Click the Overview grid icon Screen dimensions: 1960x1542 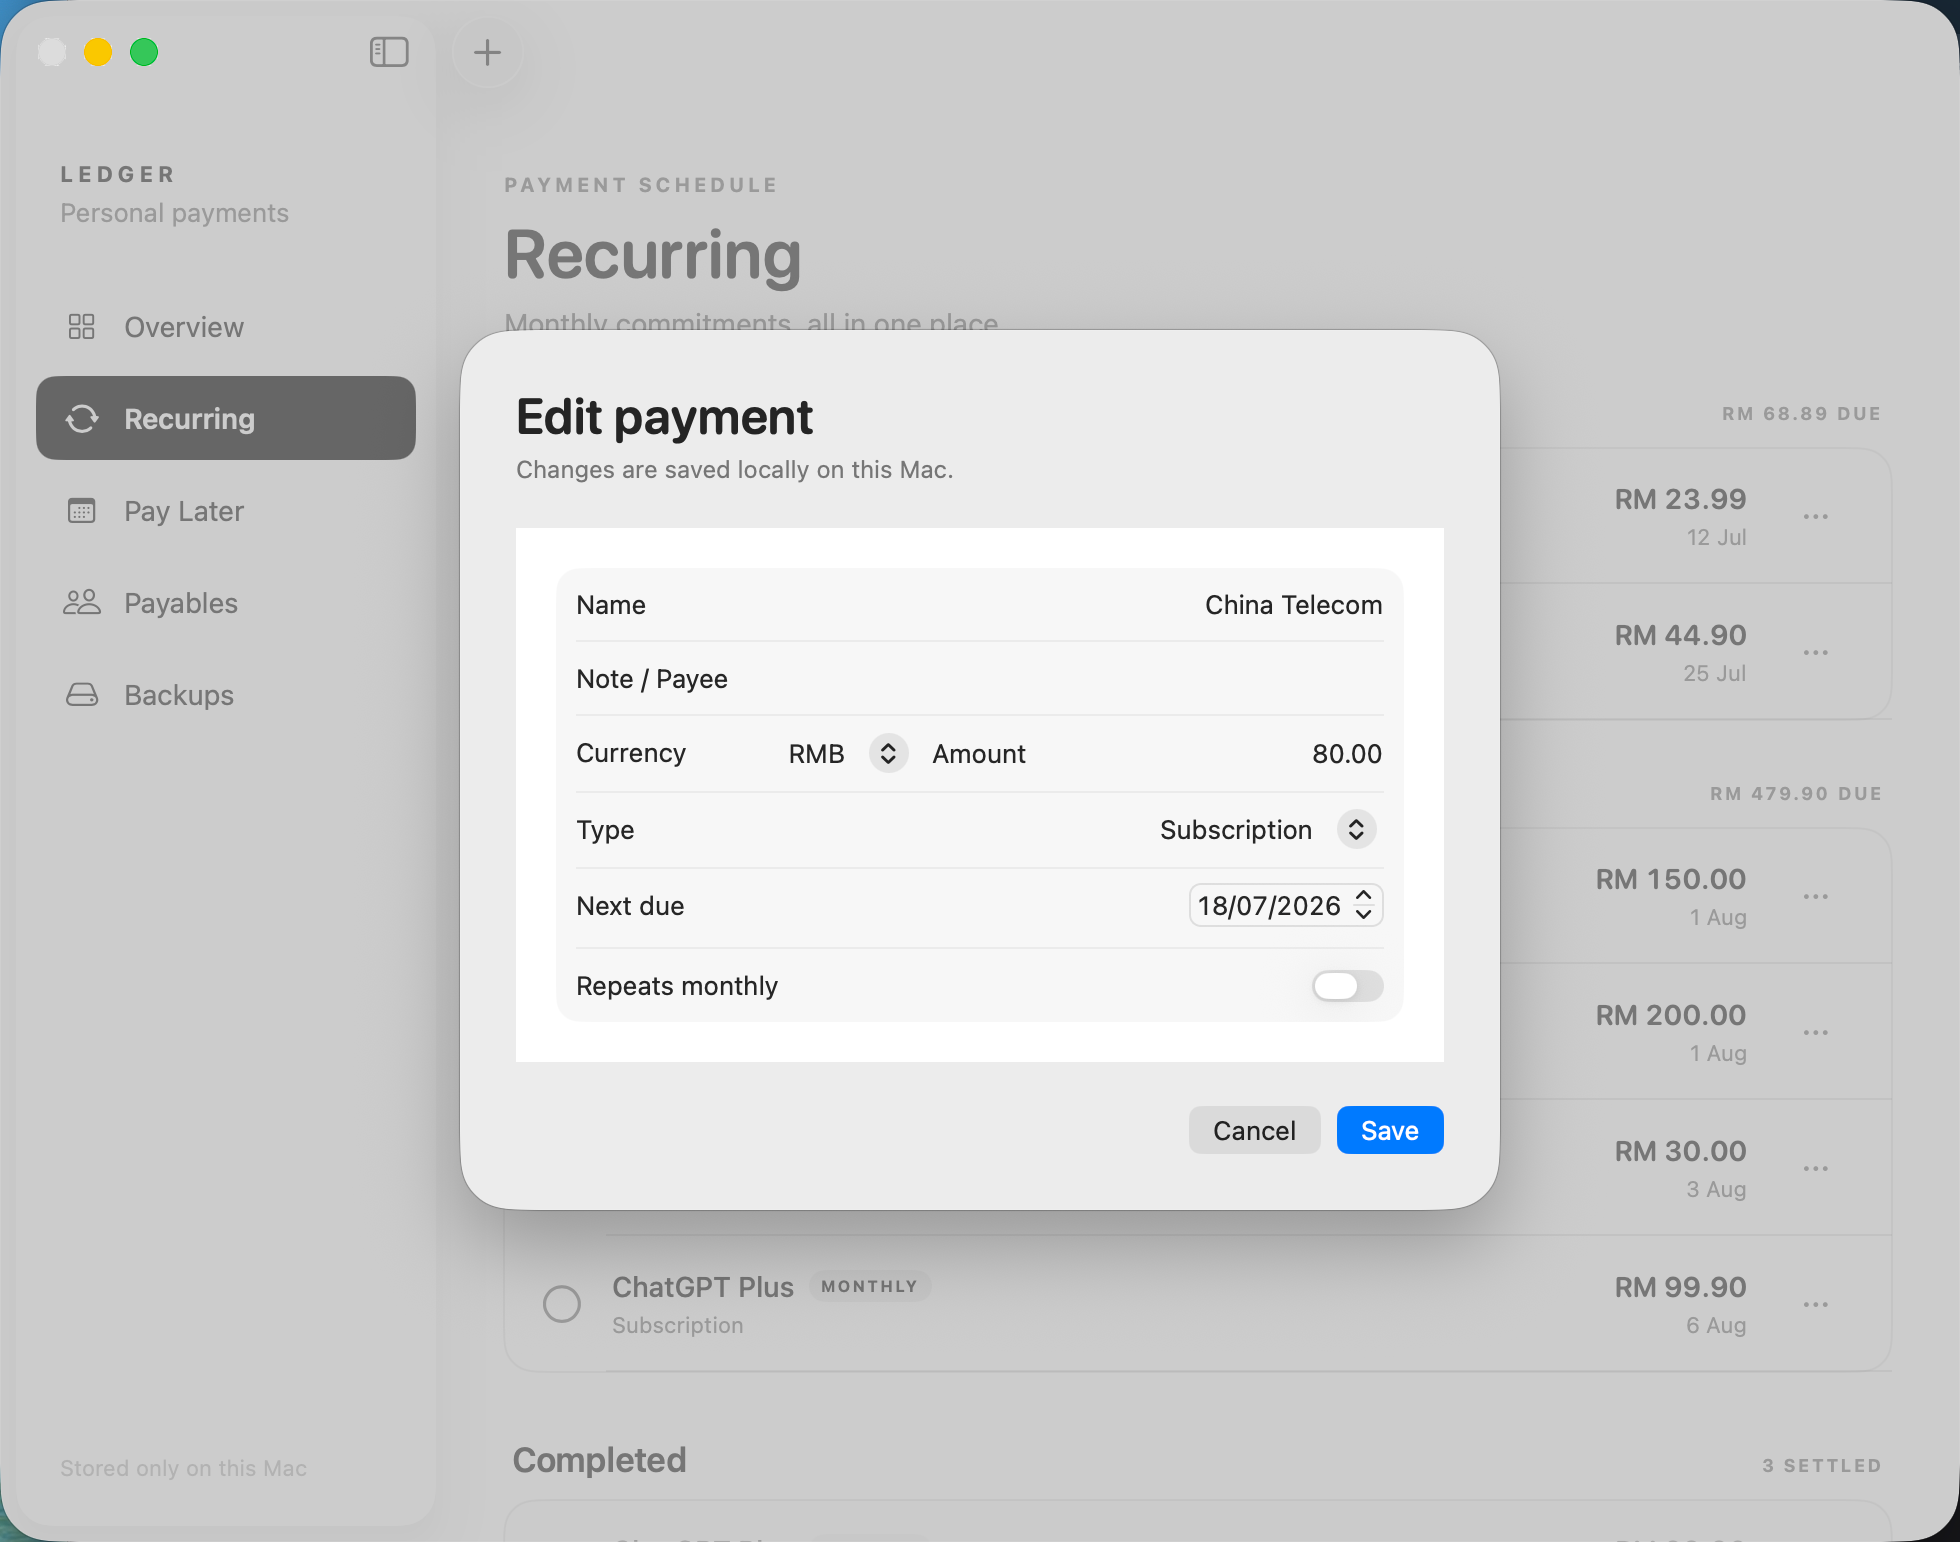81,327
